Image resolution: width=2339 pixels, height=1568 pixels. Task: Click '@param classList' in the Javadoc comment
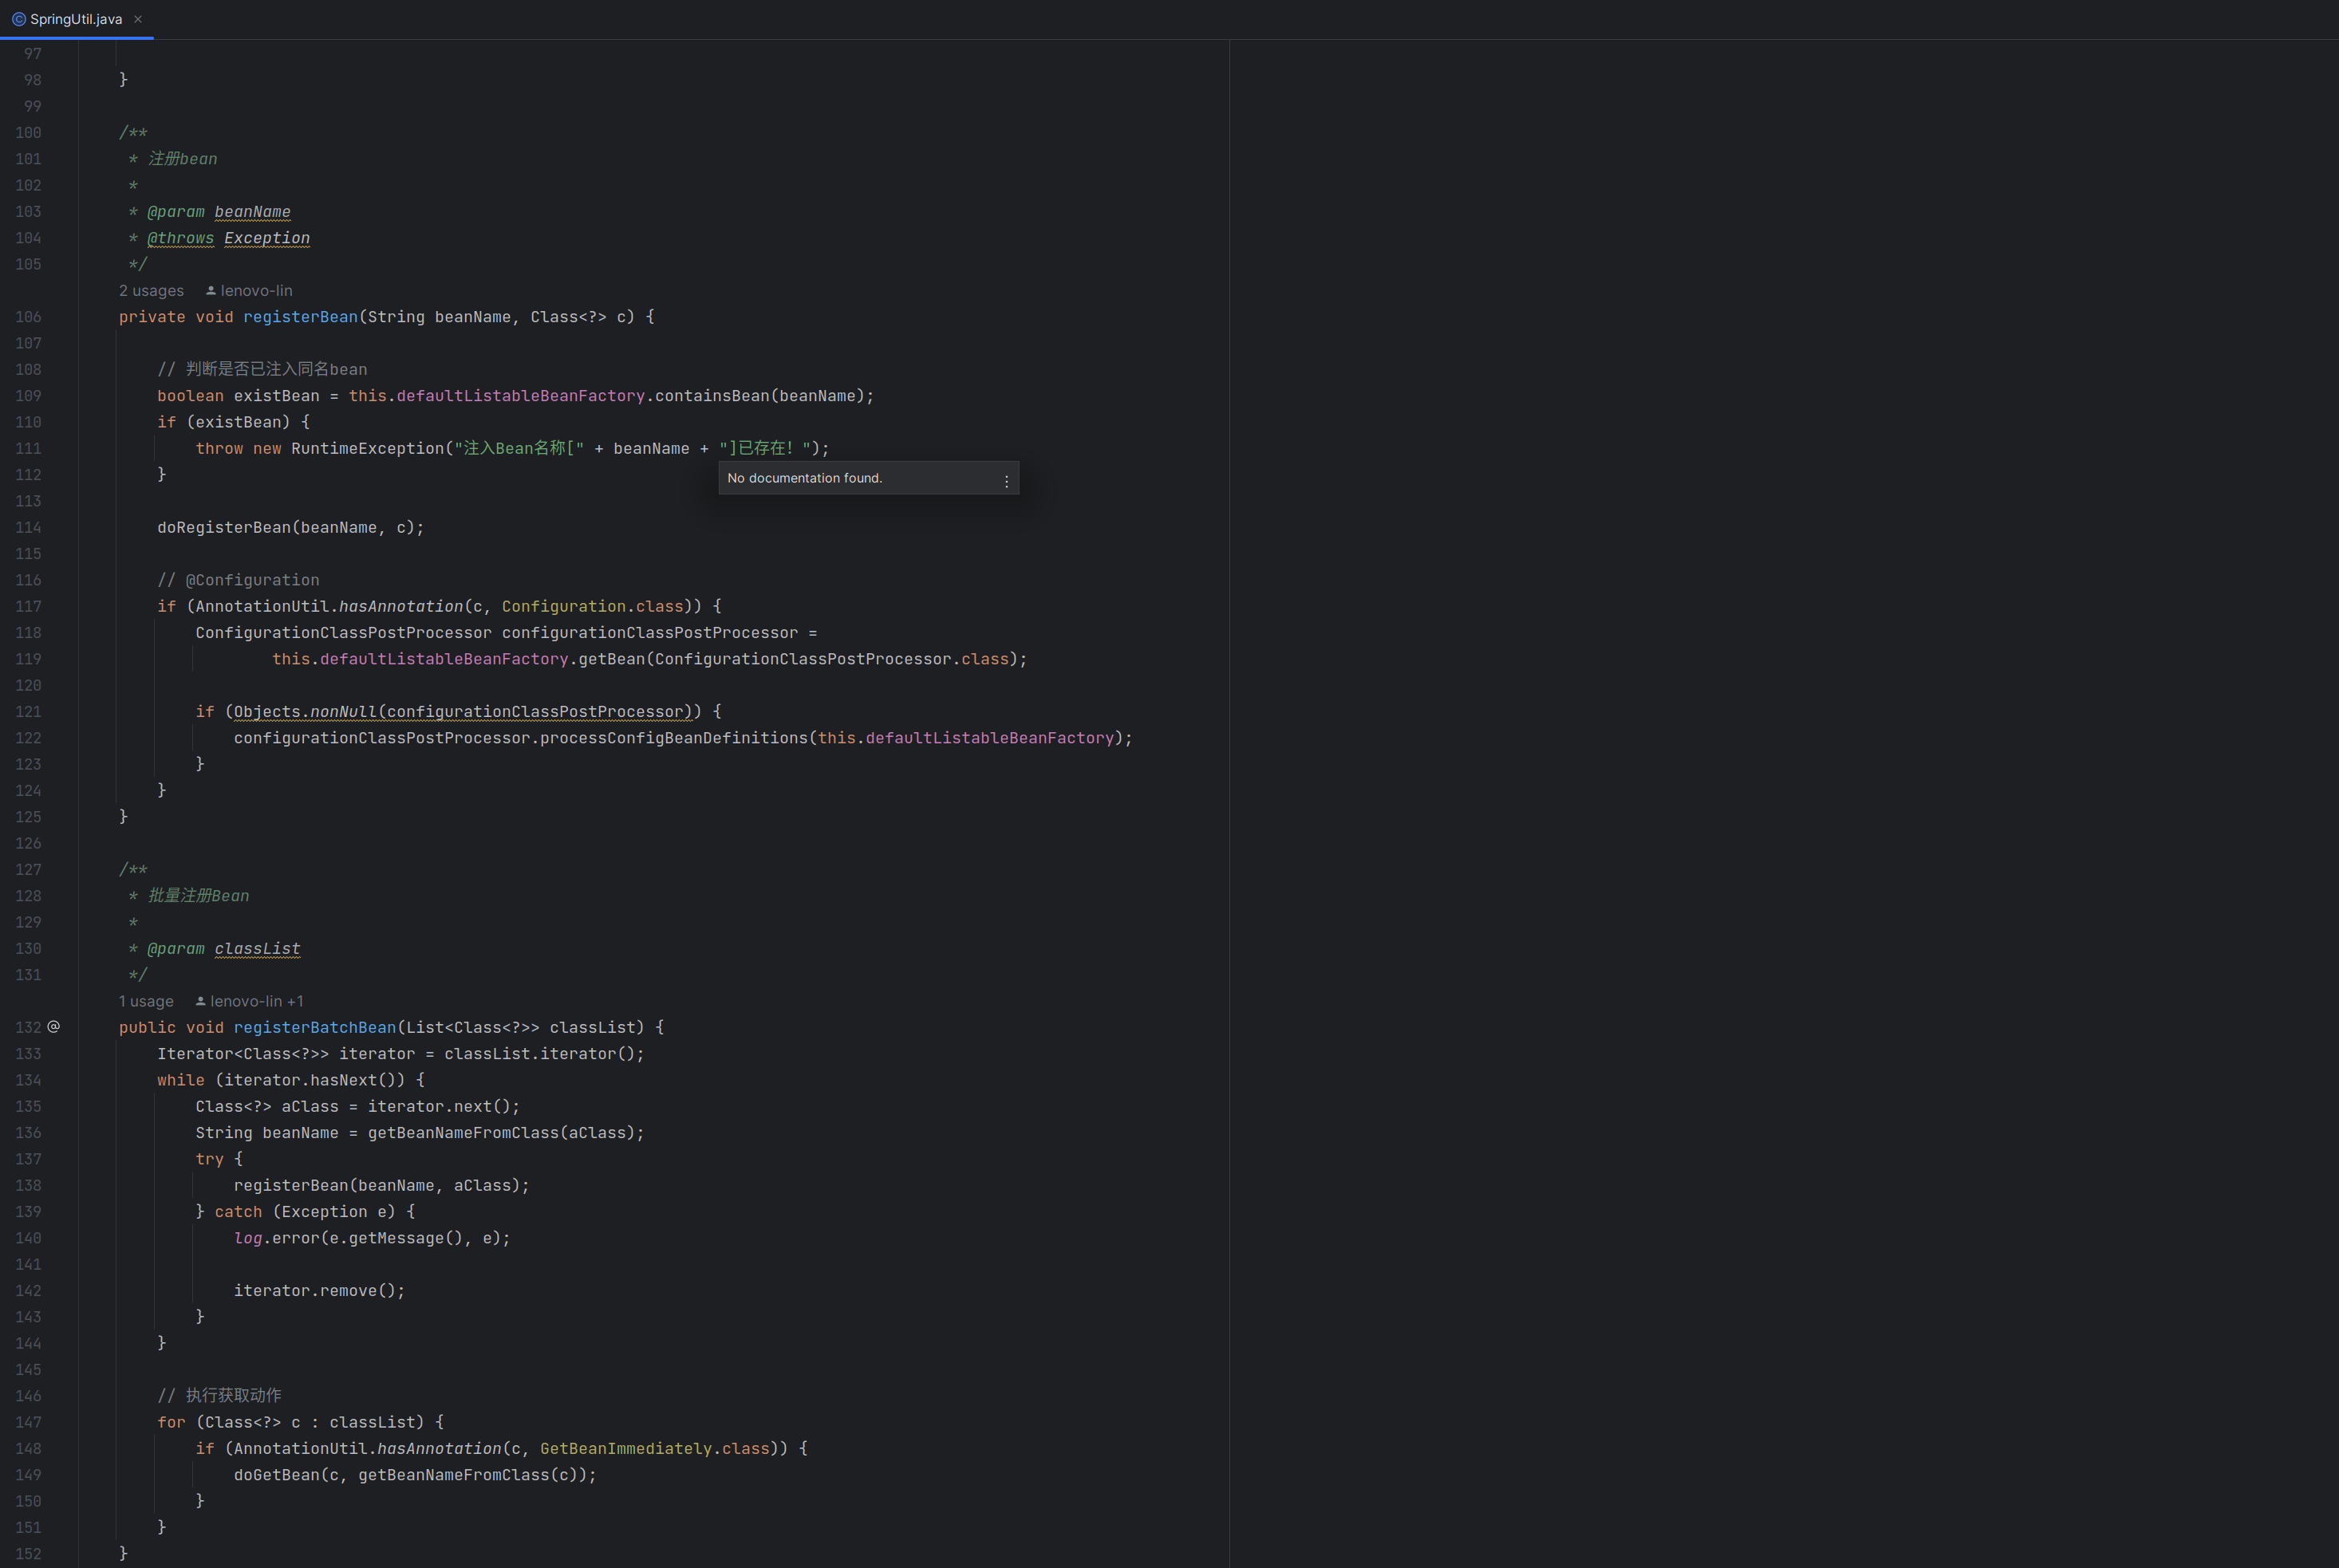point(223,949)
